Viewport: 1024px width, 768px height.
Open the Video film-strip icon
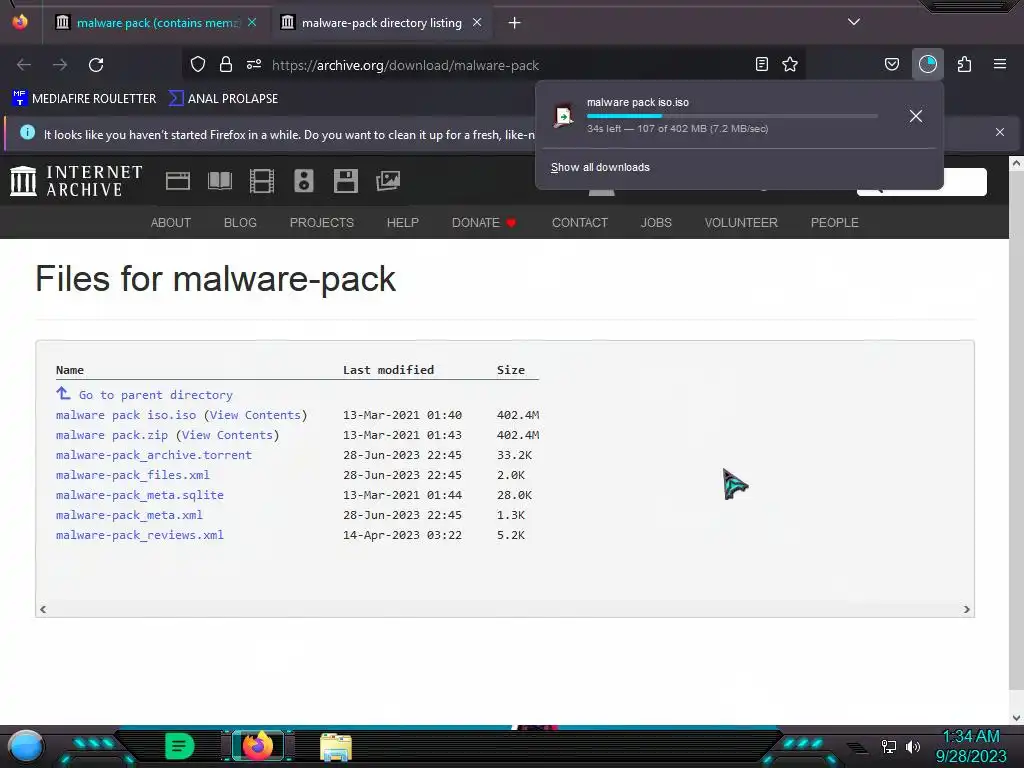(x=262, y=181)
